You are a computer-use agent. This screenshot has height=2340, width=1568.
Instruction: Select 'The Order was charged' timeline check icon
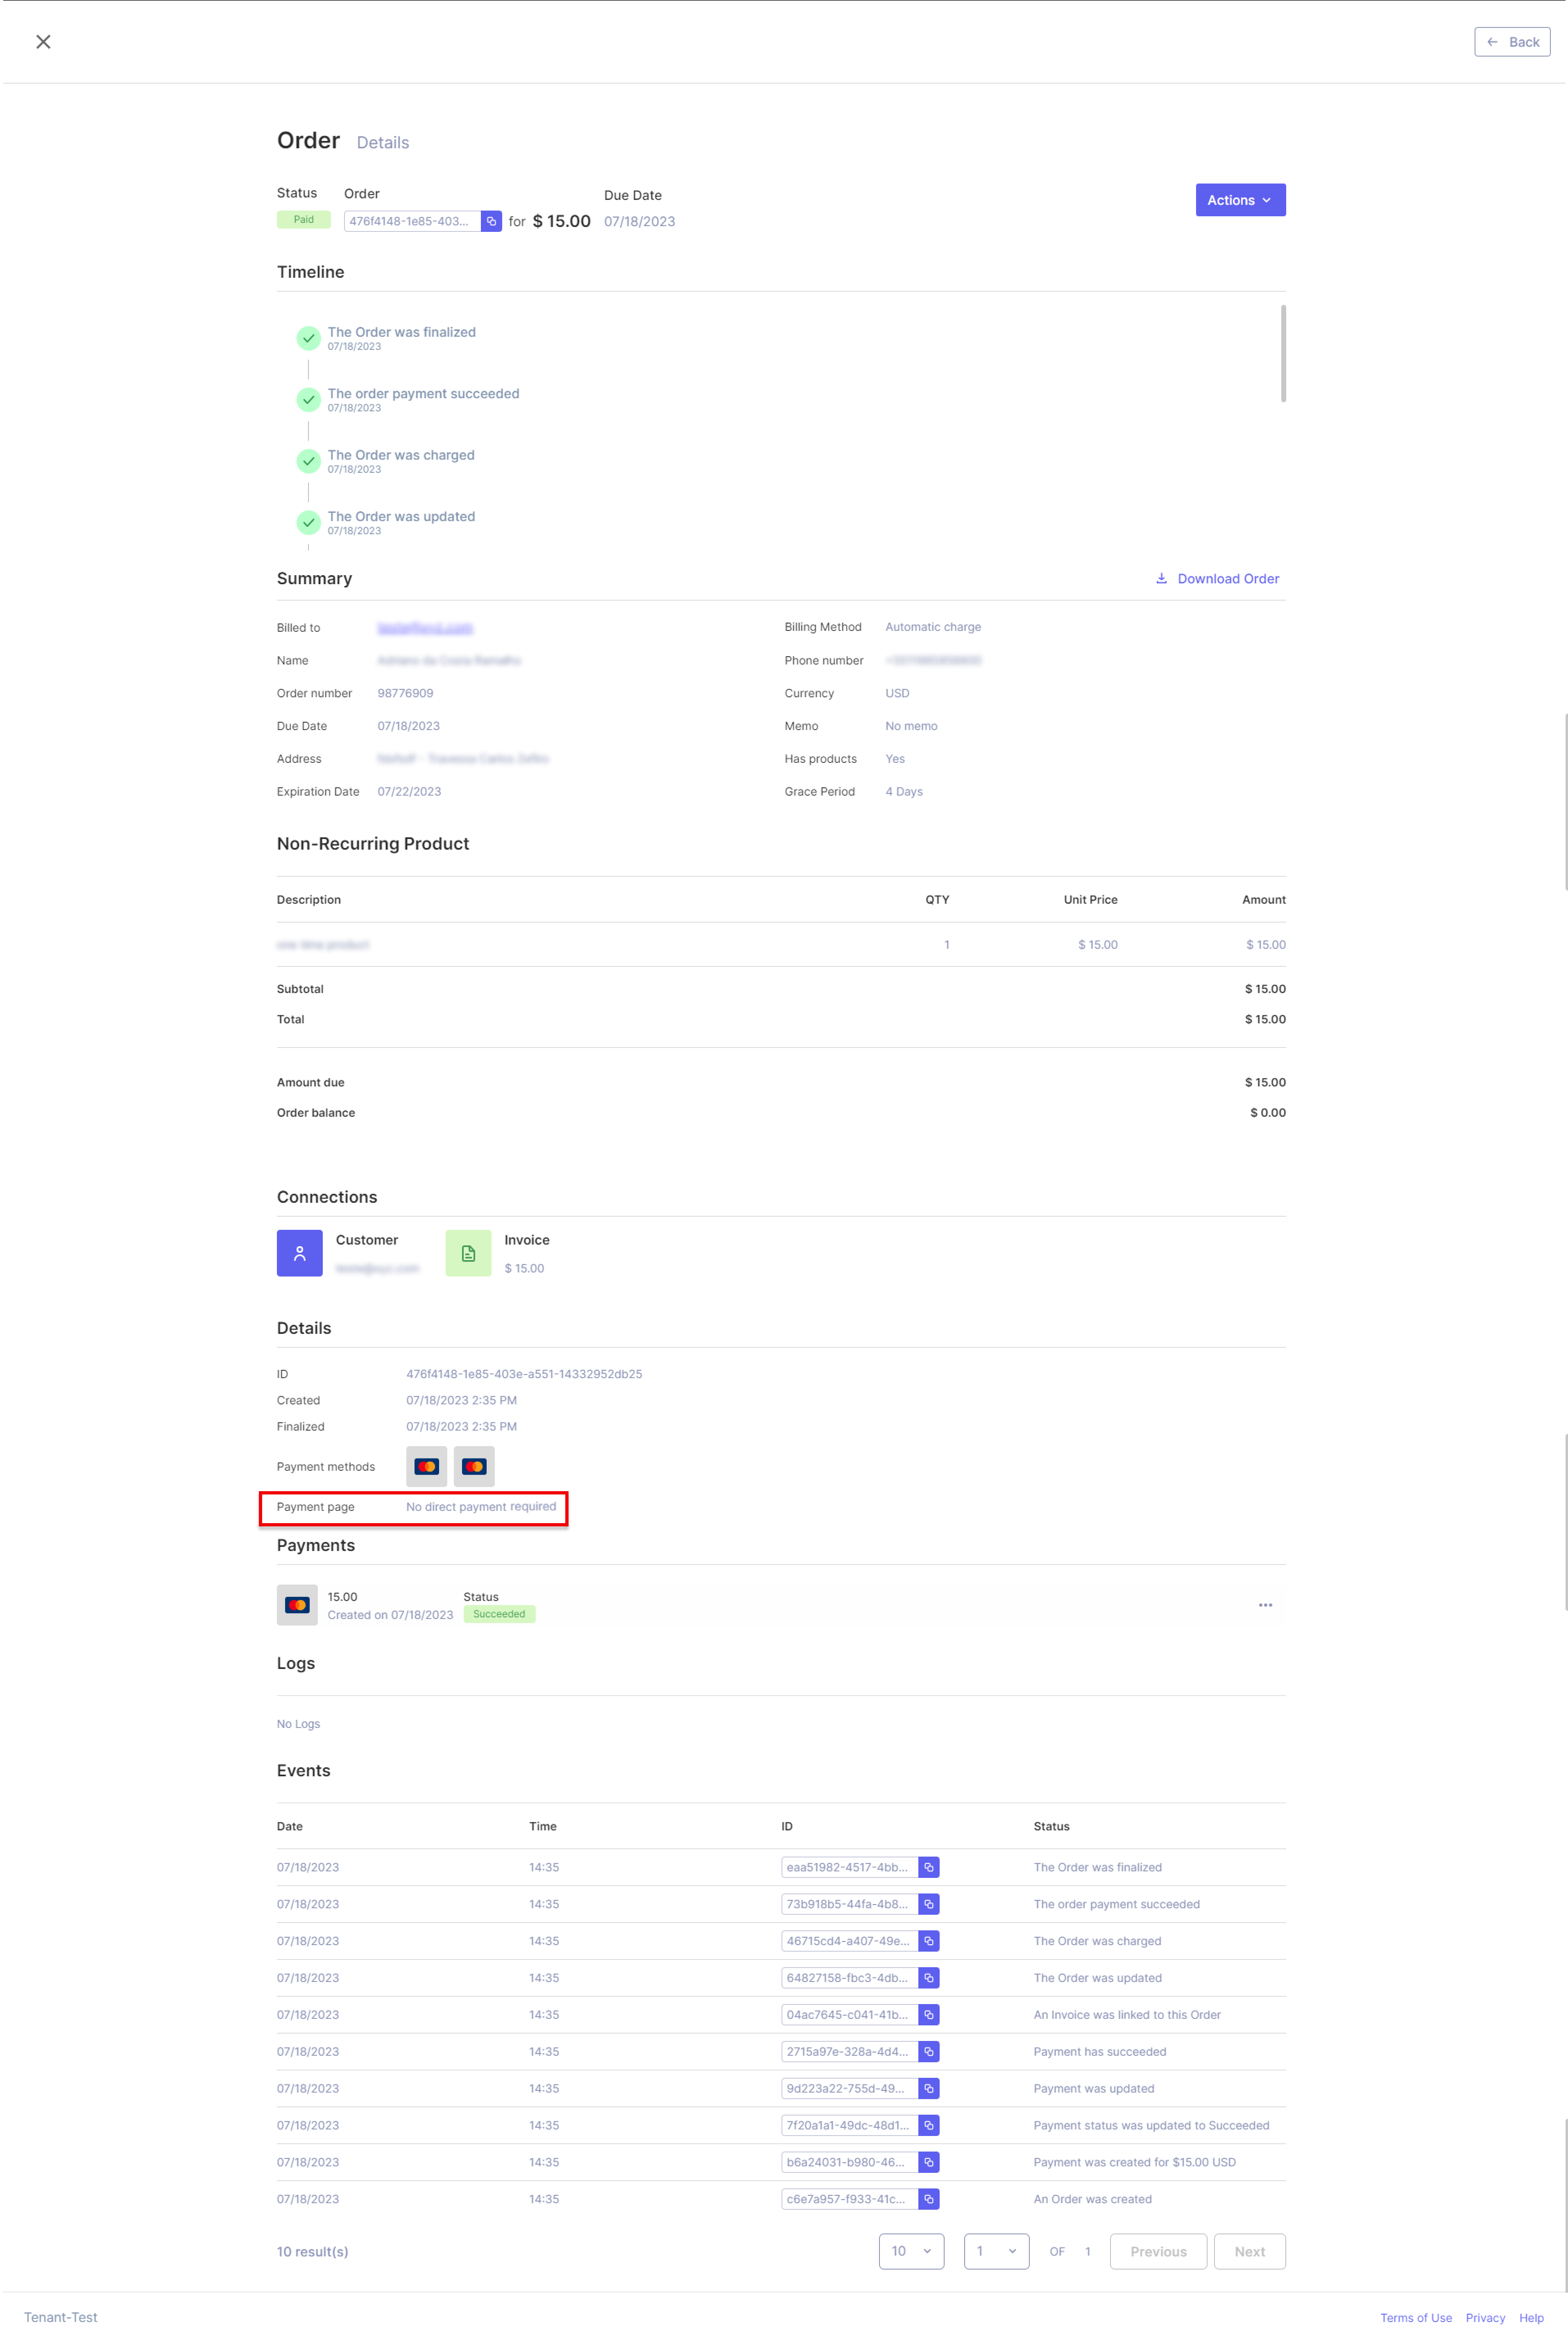[308, 461]
